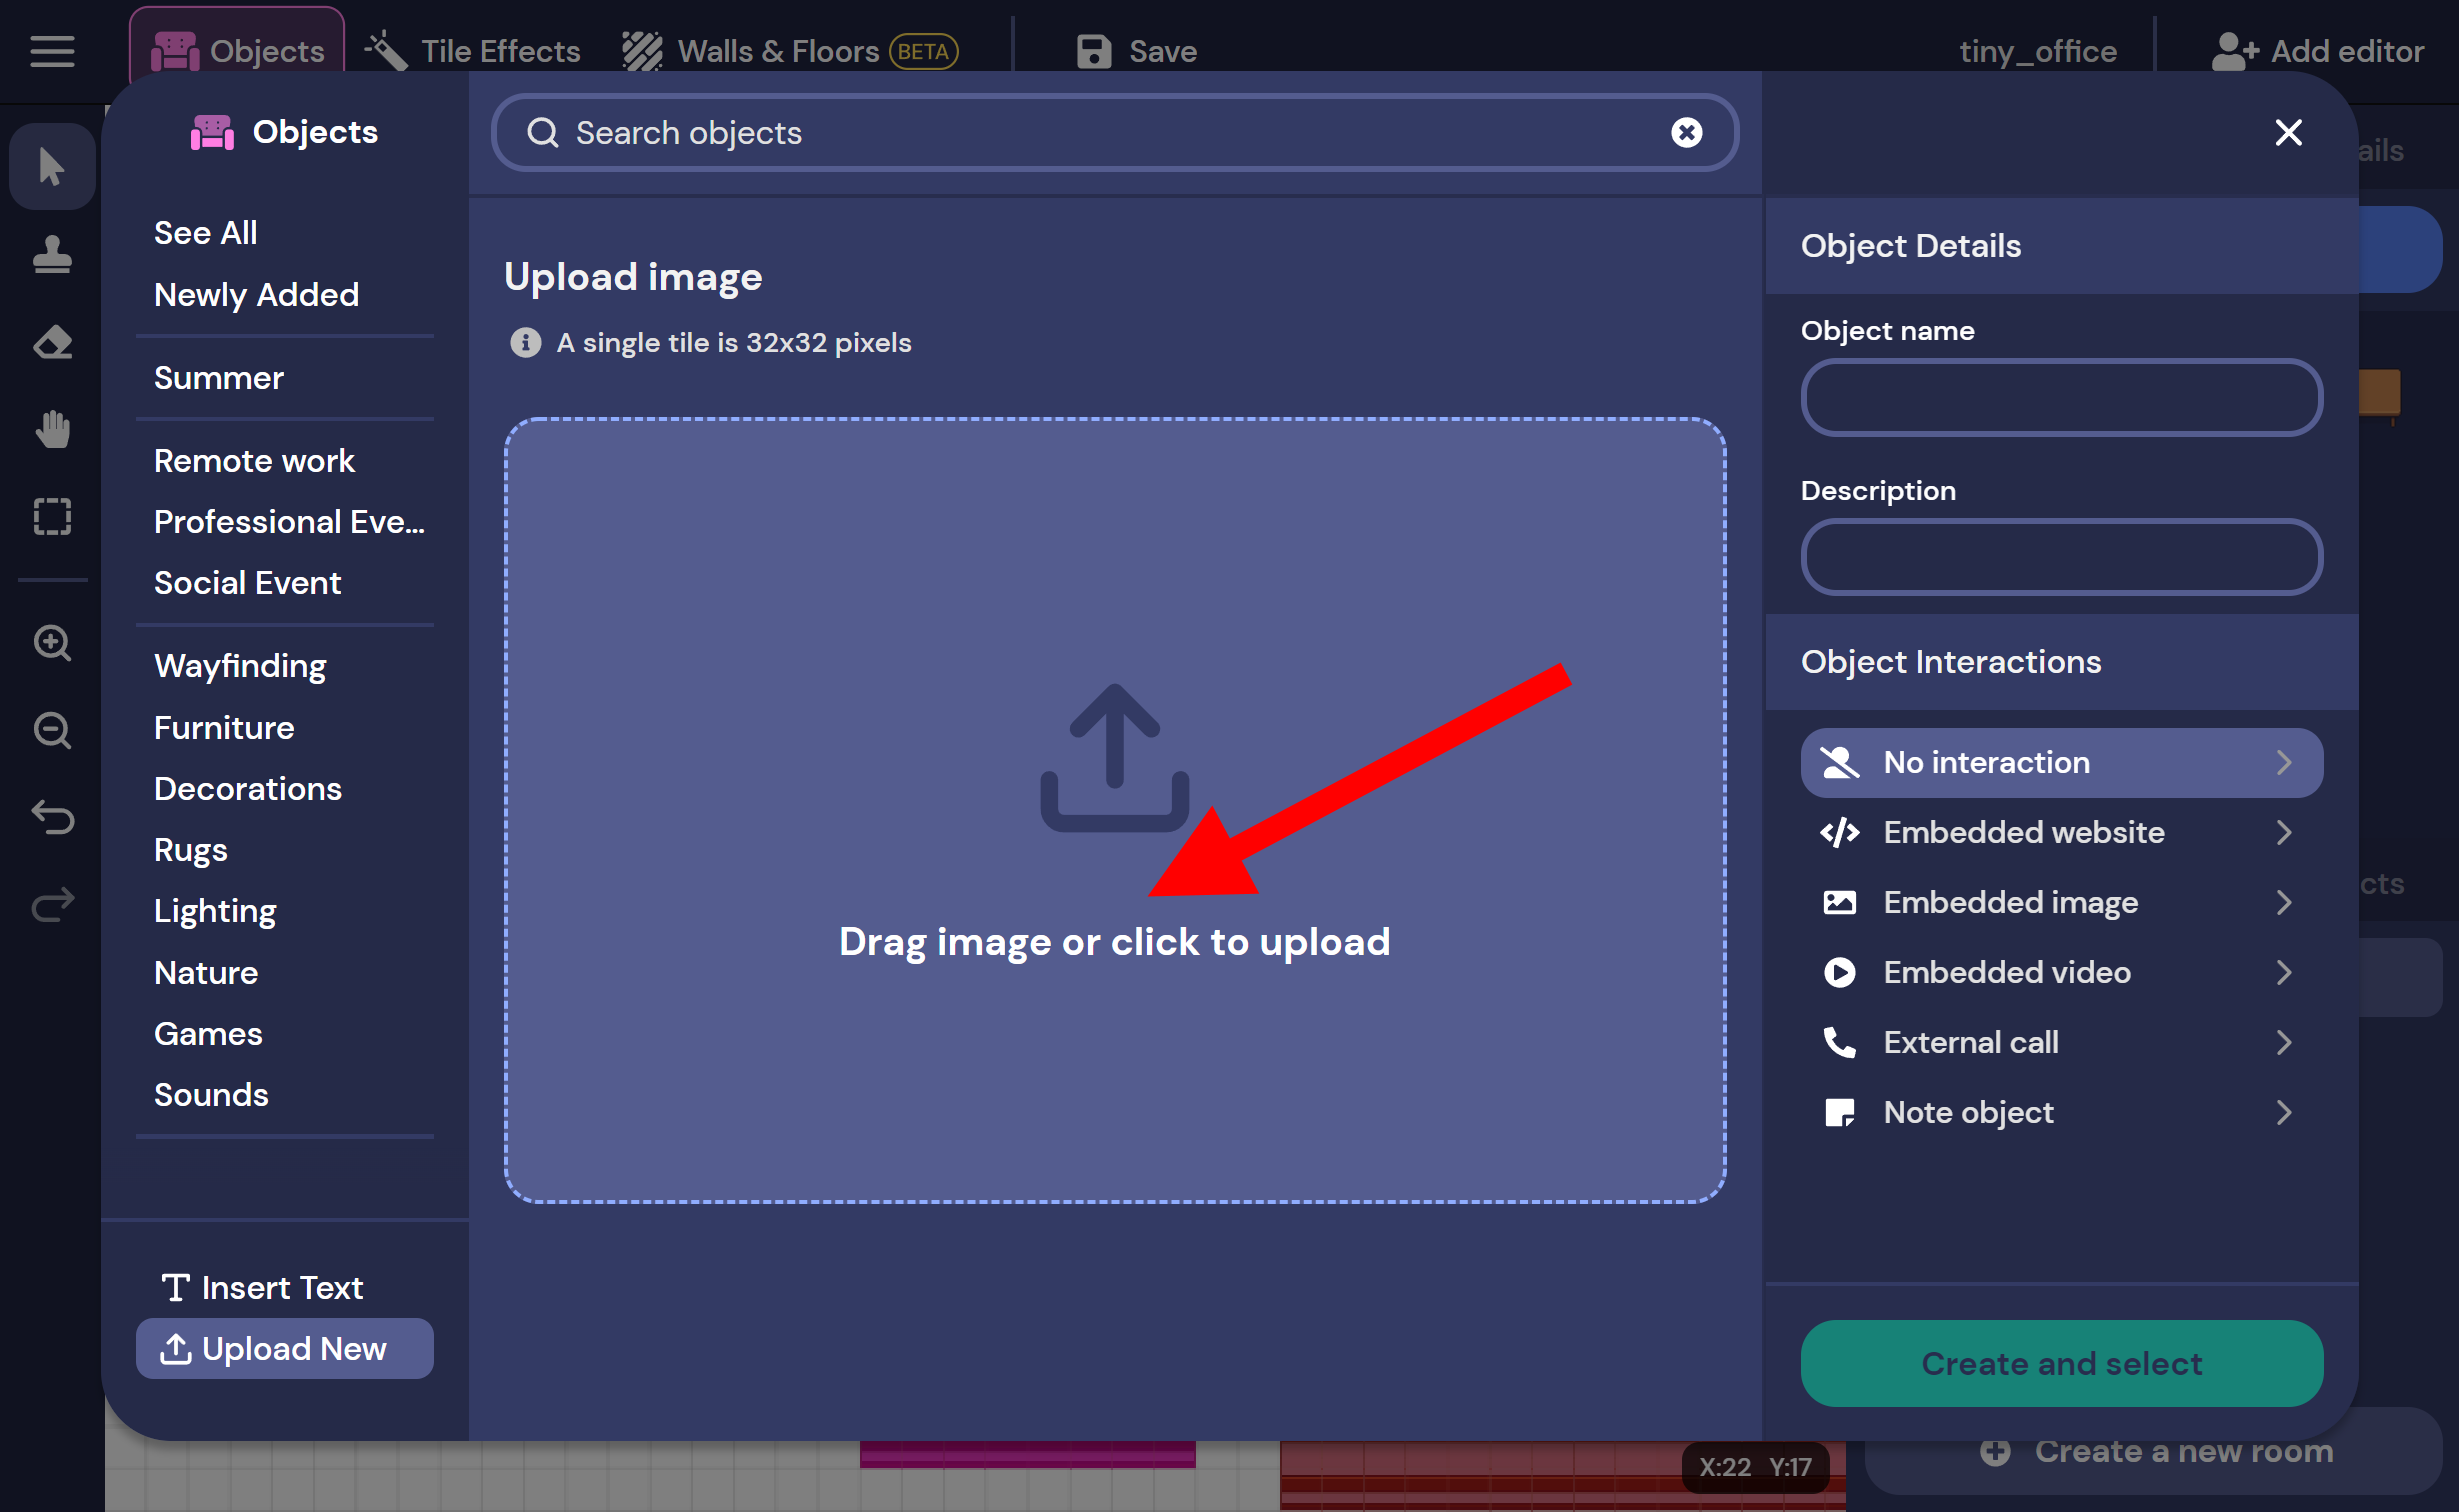Viewport: 2459px width, 1512px height.
Task: Activate the hand pan tool
Action: 52,430
